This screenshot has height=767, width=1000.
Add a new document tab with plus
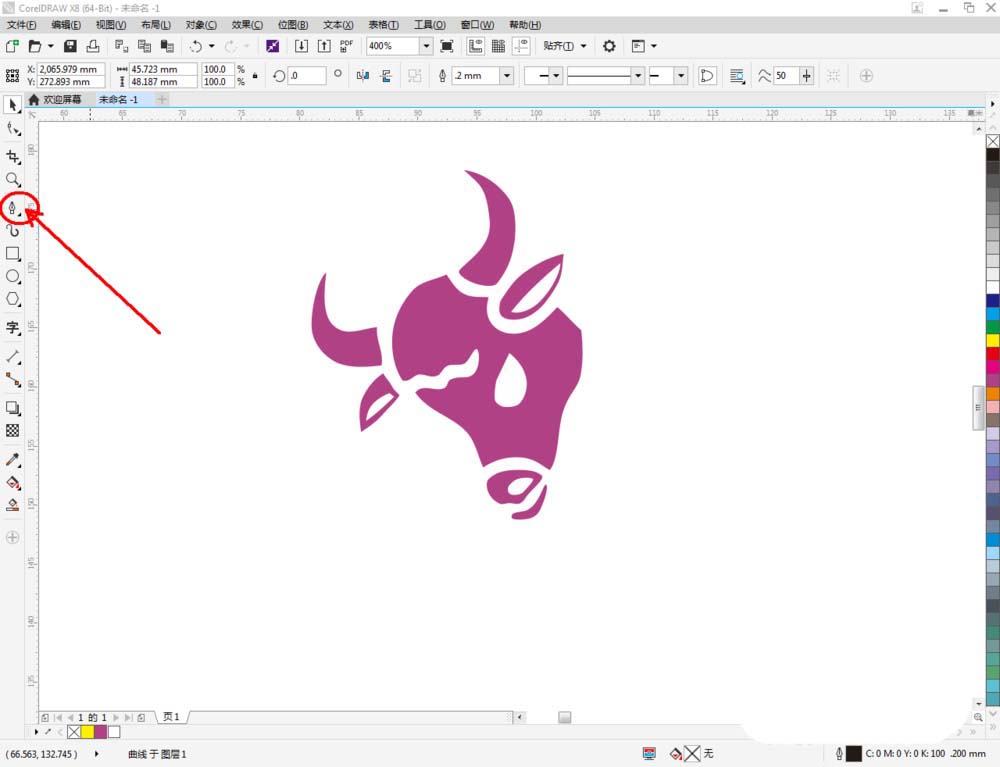point(162,99)
